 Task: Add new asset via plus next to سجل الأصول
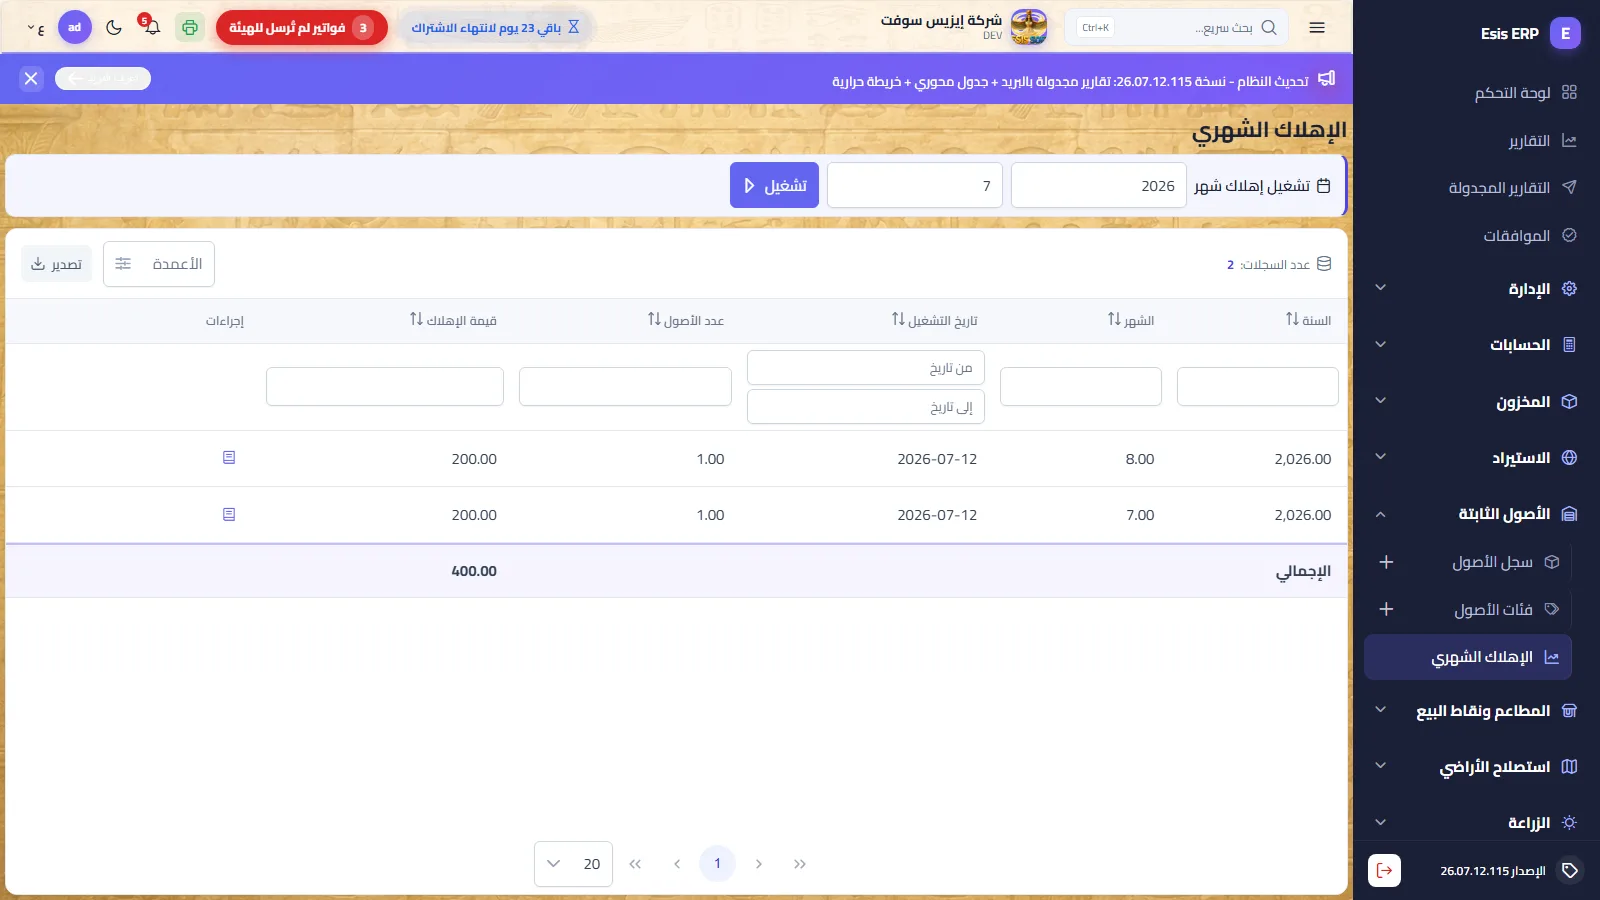(1386, 563)
